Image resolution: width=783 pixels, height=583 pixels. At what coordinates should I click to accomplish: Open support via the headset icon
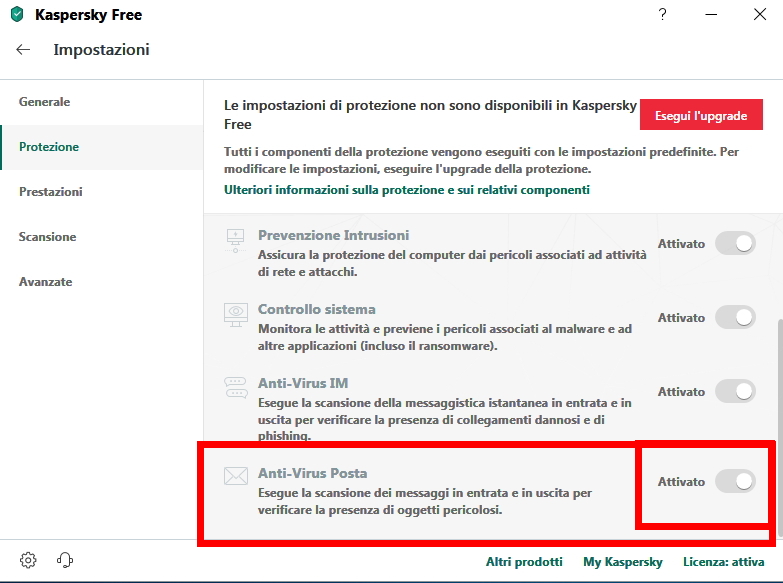click(65, 560)
